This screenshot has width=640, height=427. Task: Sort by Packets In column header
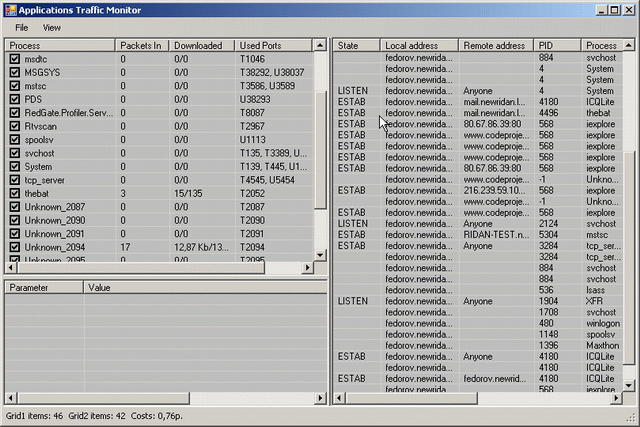coord(142,45)
